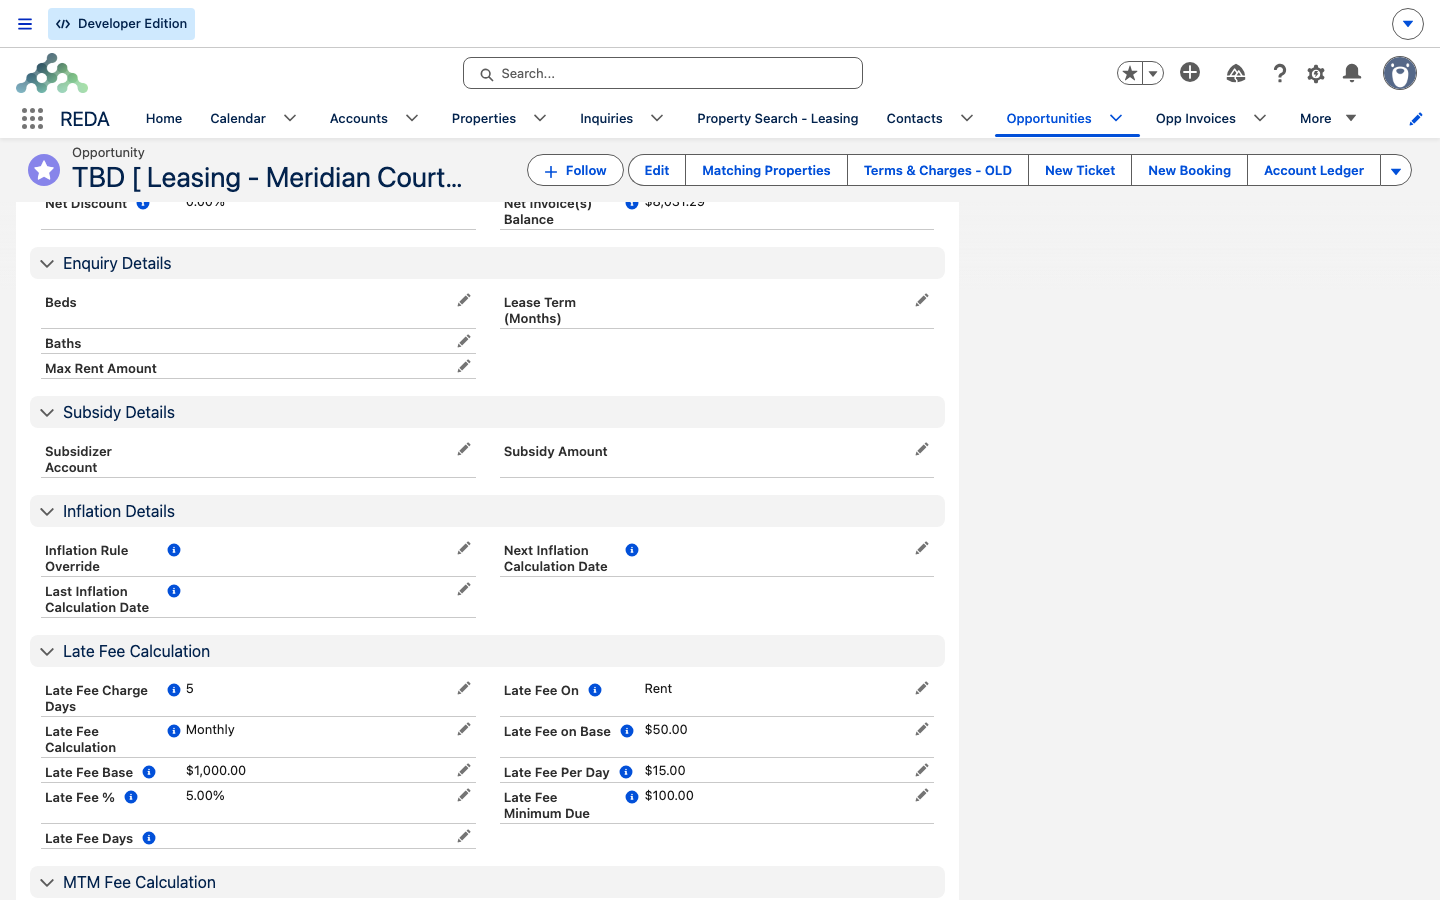Focus the global Search box
The width and height of the screenshot is (1440, 900).
tap(663, 73)
